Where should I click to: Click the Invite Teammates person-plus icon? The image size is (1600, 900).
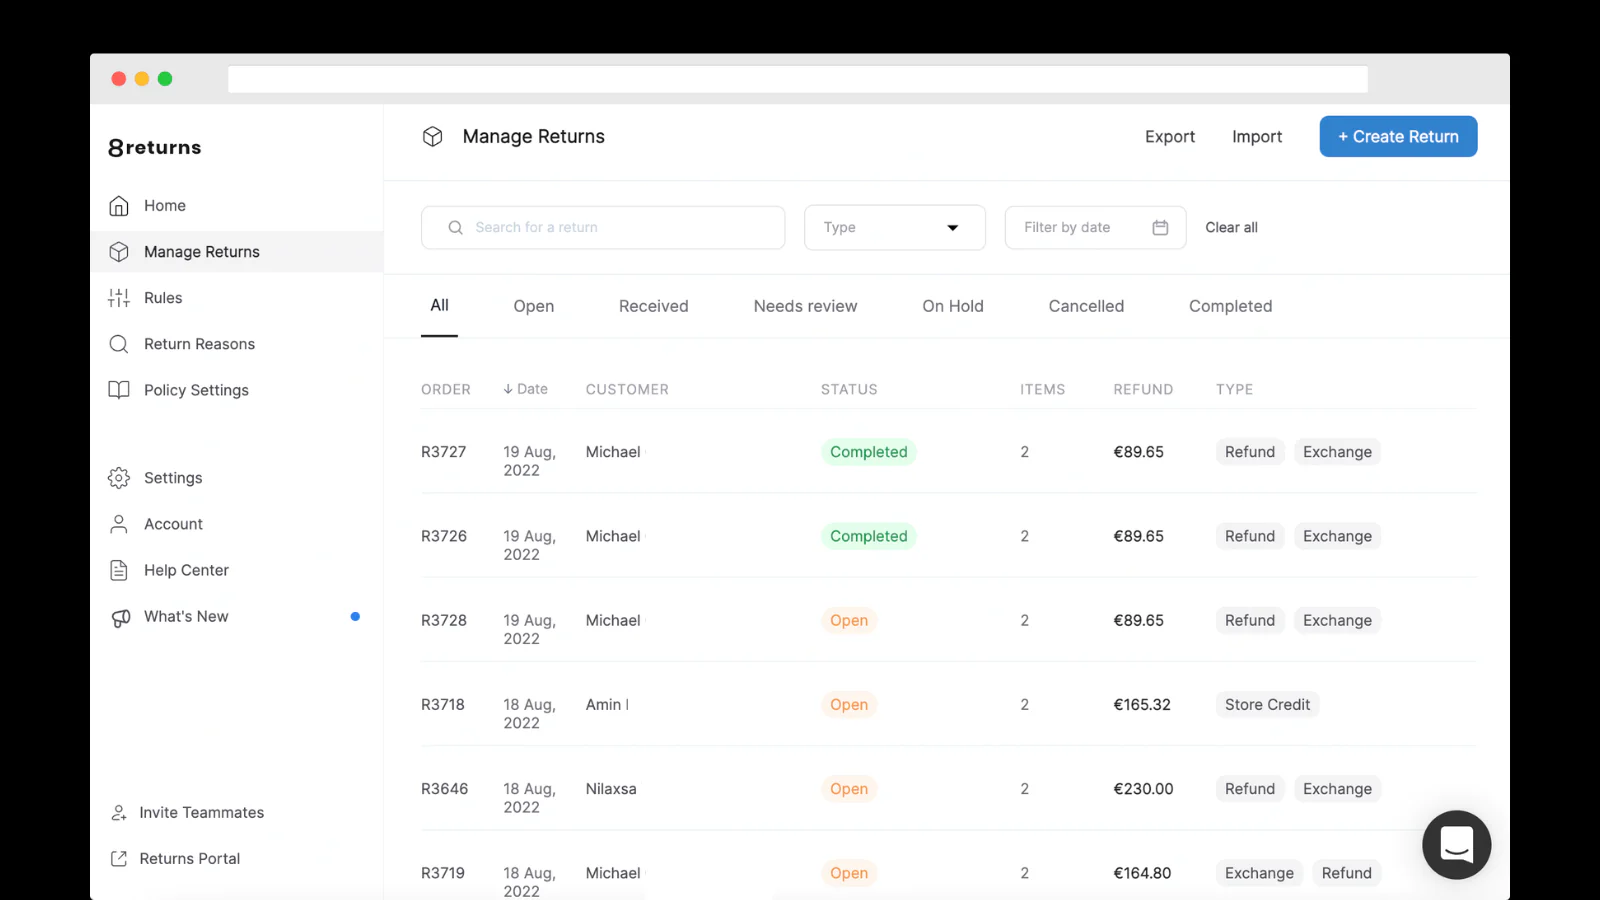coord(119,813)
